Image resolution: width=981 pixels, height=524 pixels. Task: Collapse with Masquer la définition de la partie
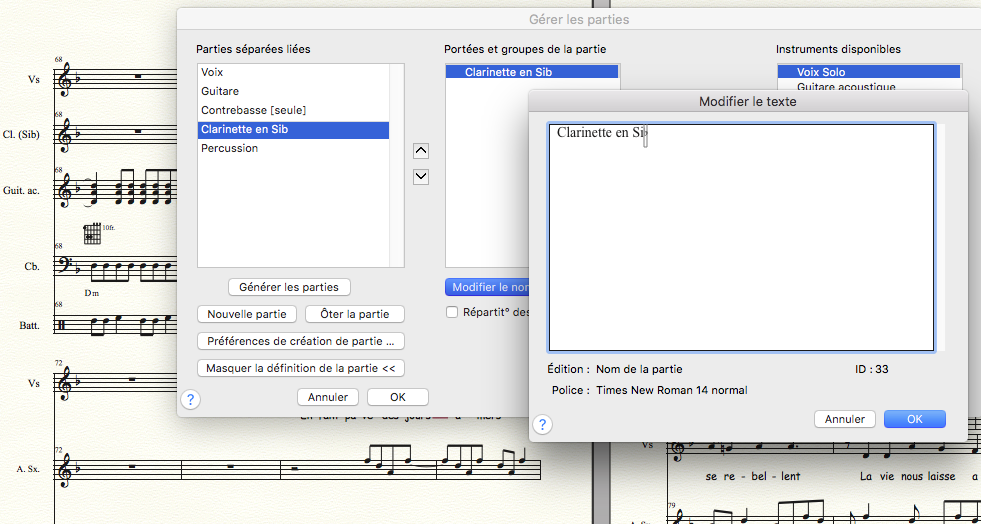point(301,367)
